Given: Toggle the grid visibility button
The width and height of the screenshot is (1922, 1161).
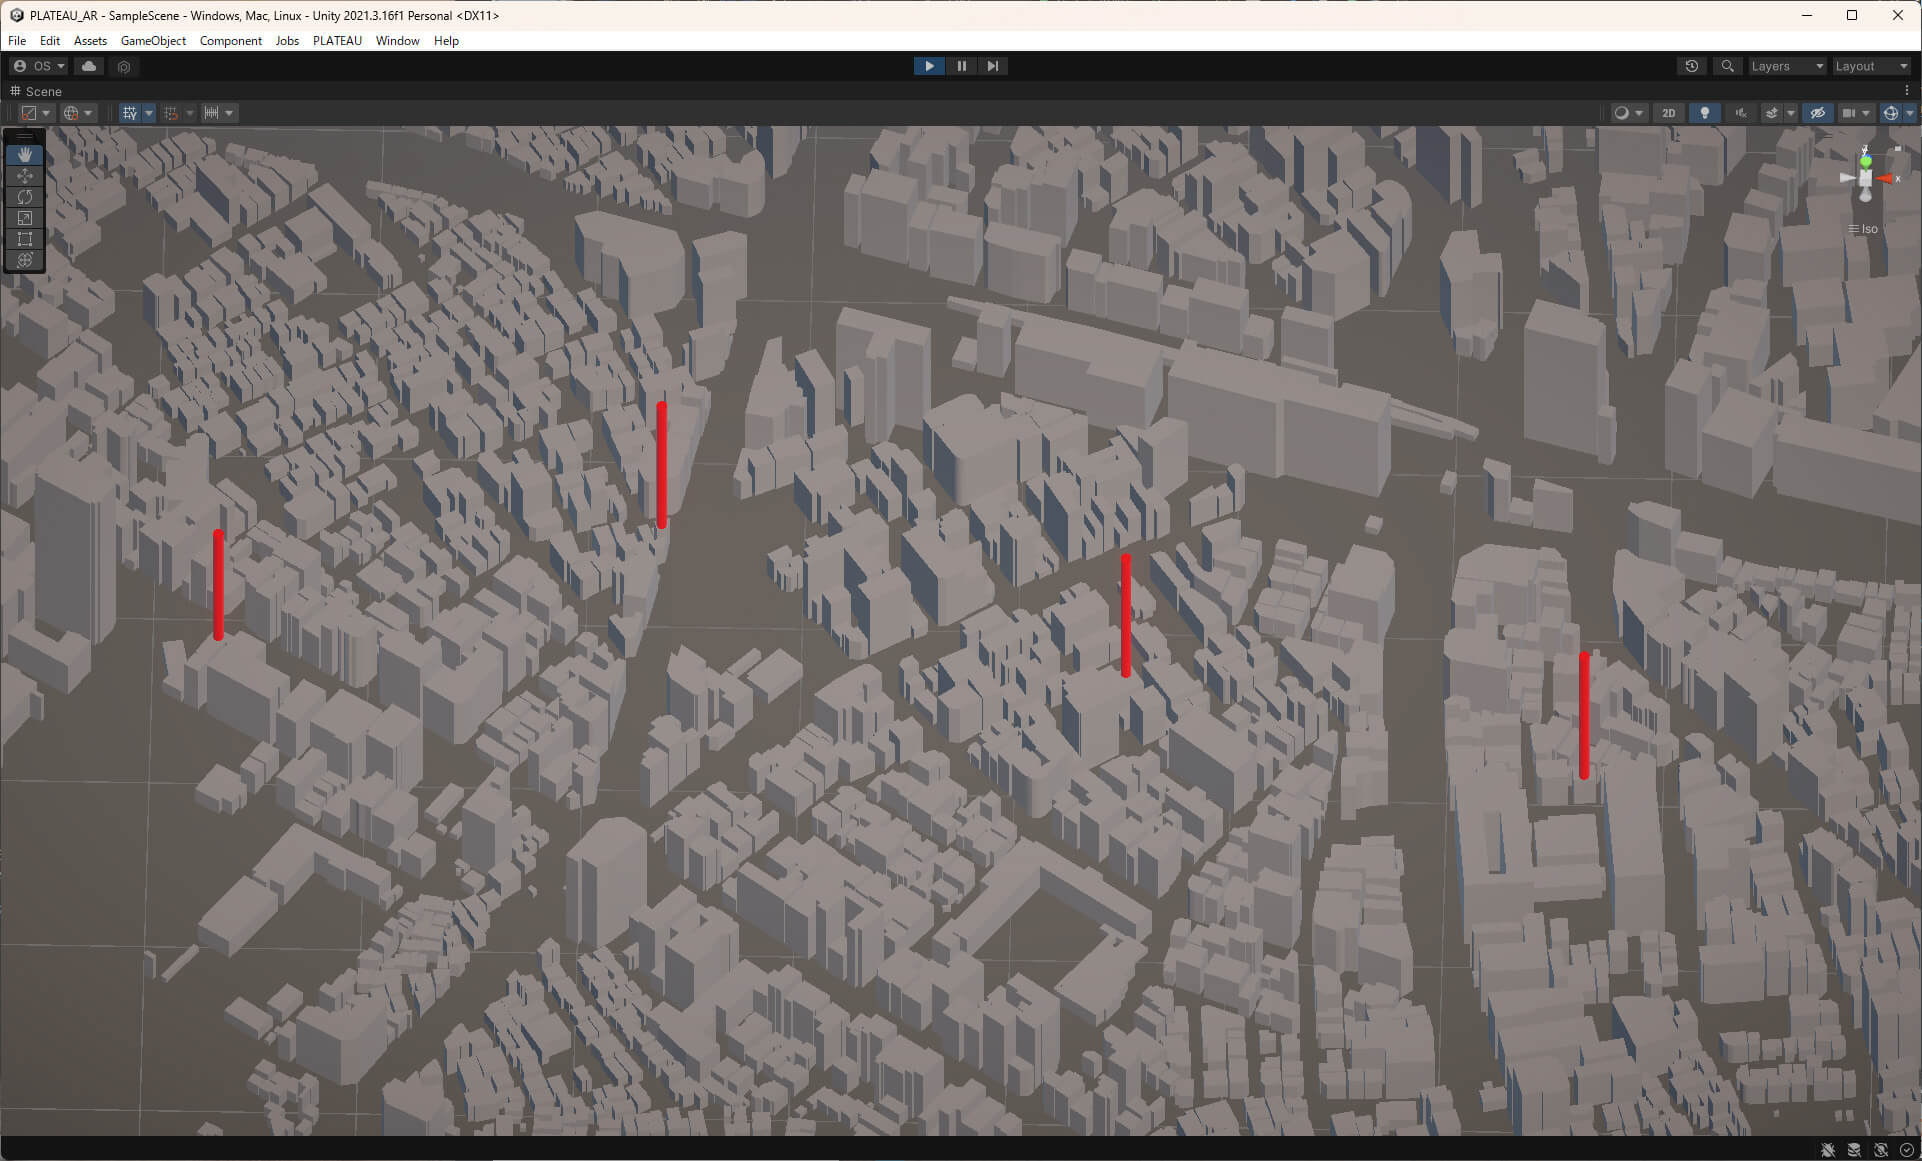Looking at the screenshot, I should pyautogui.click(x=130, y=113).
